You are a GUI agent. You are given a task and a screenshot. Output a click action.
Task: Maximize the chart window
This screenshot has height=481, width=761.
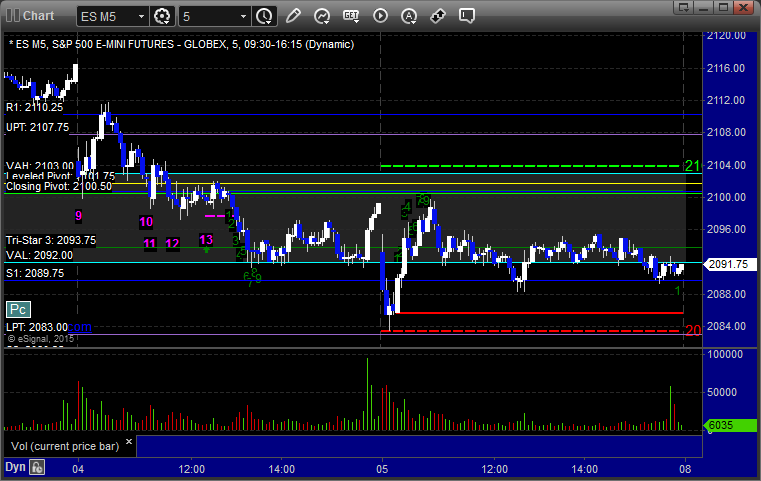point(724,7)
